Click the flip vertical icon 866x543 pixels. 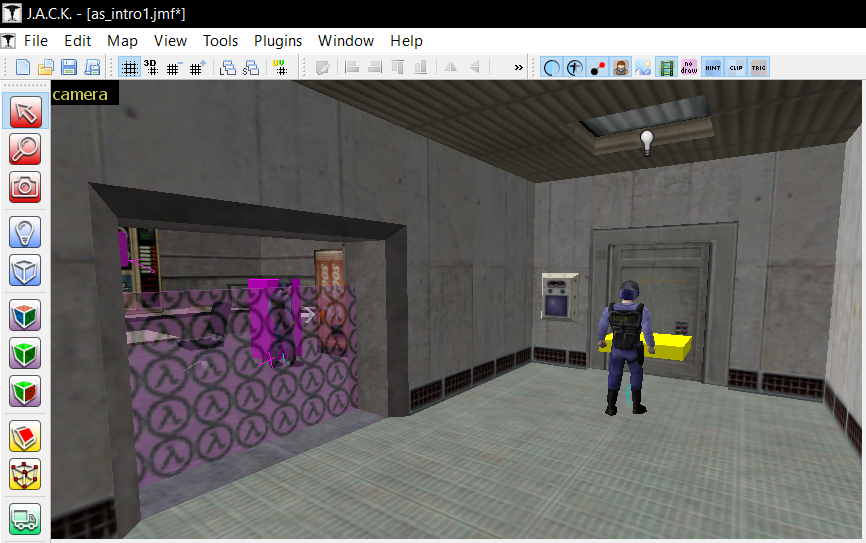[x=474, y=67]
